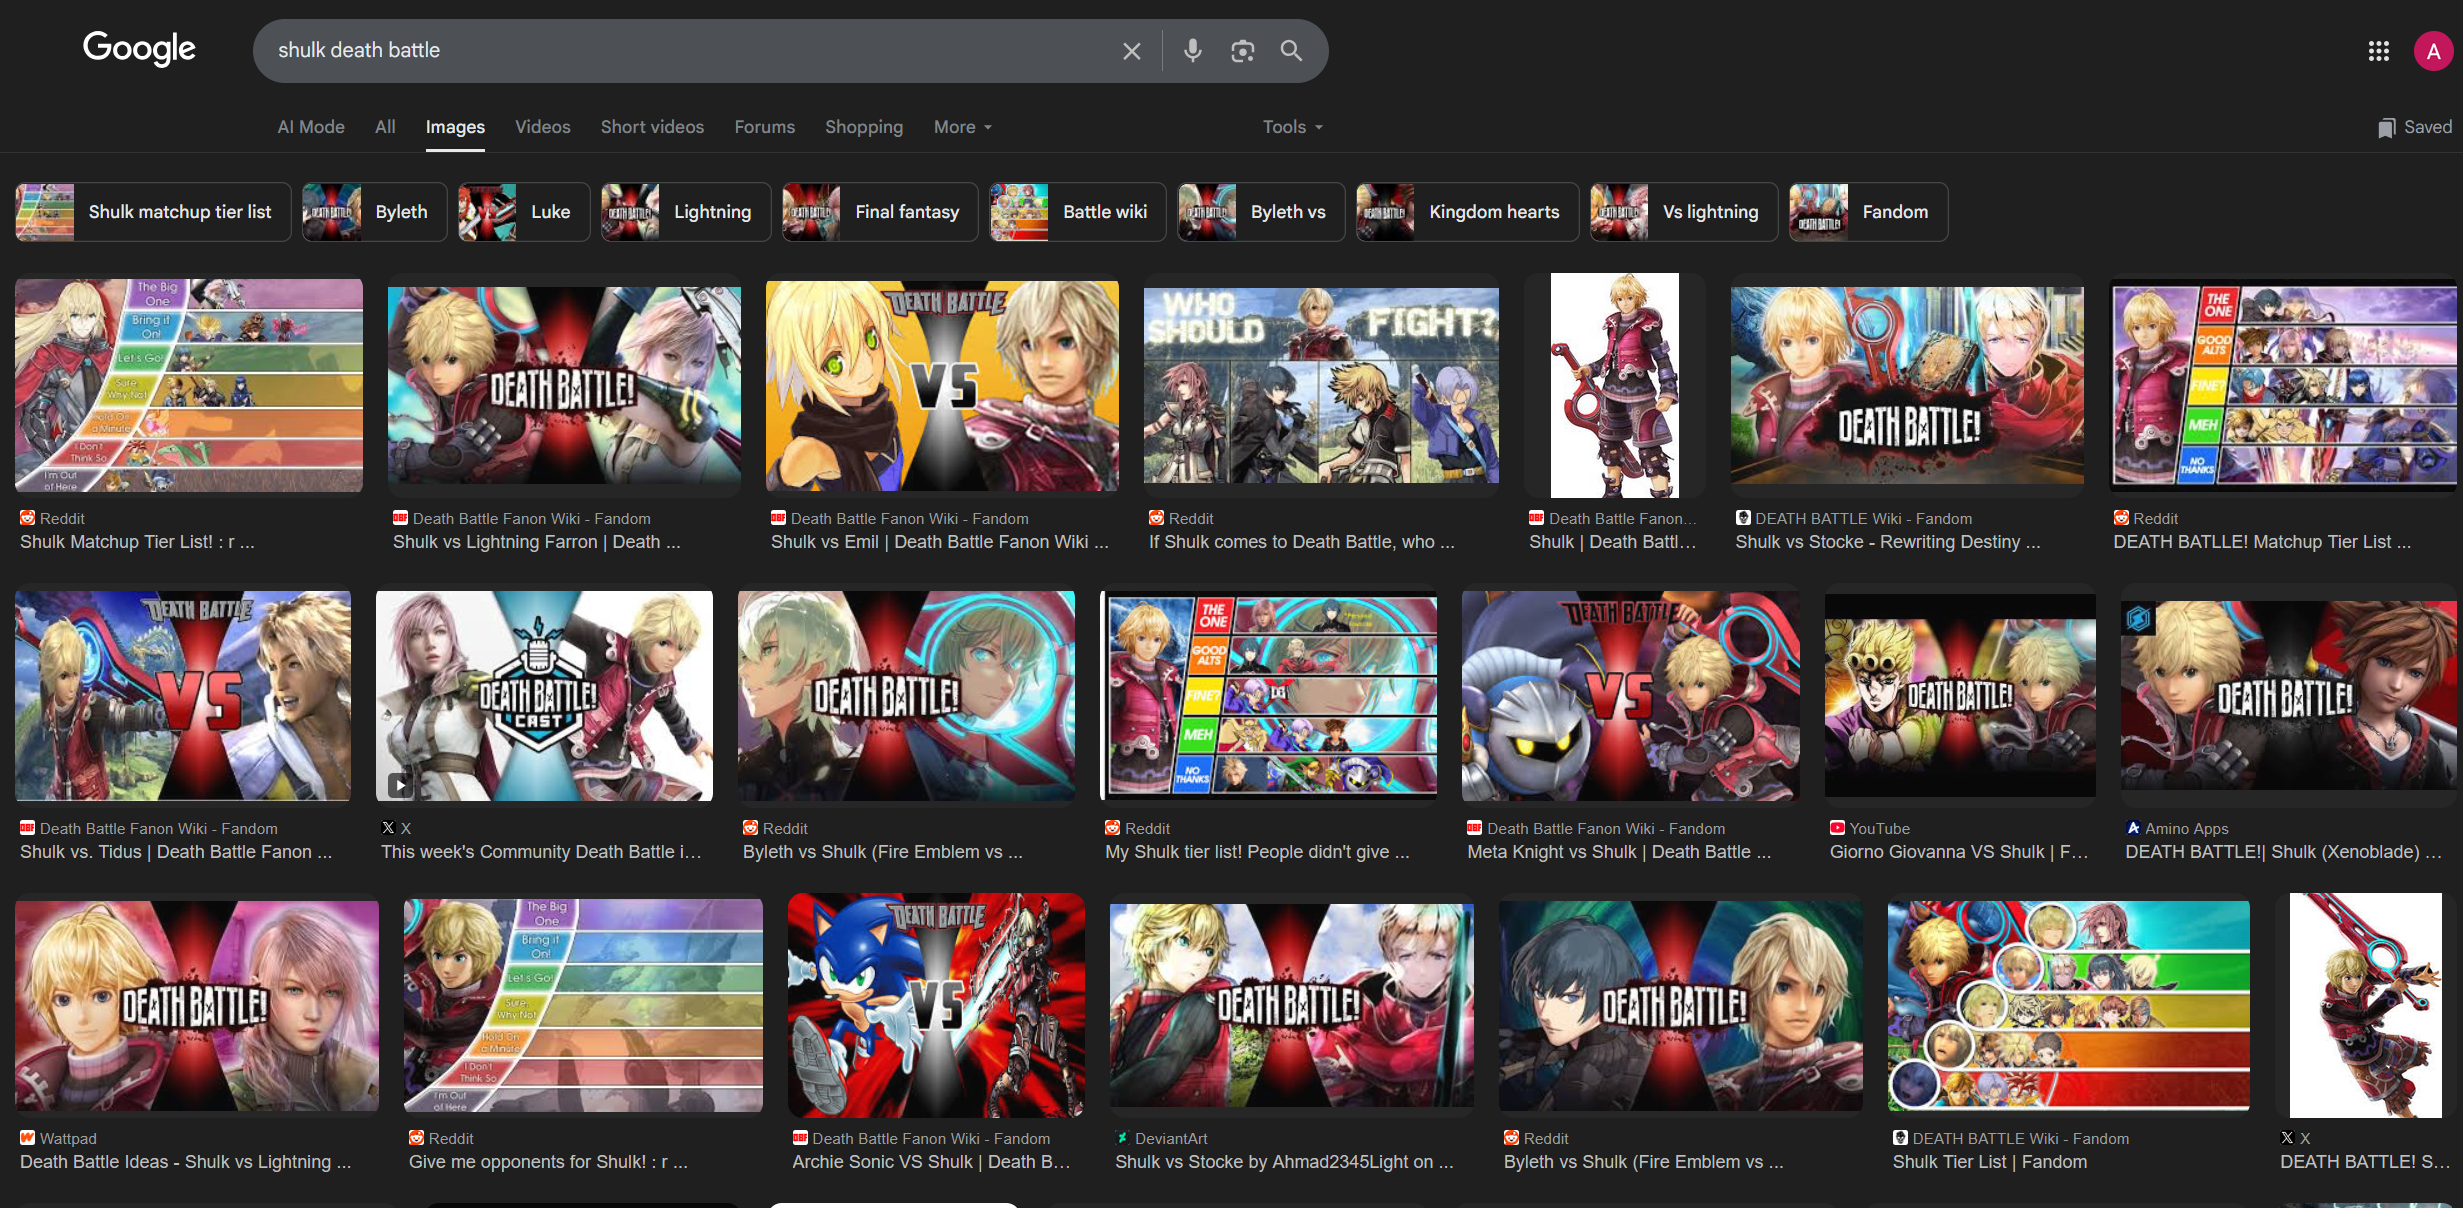Open 'Death Battle Ideas - Shulk vs Lightning' link

point(185,1162)
